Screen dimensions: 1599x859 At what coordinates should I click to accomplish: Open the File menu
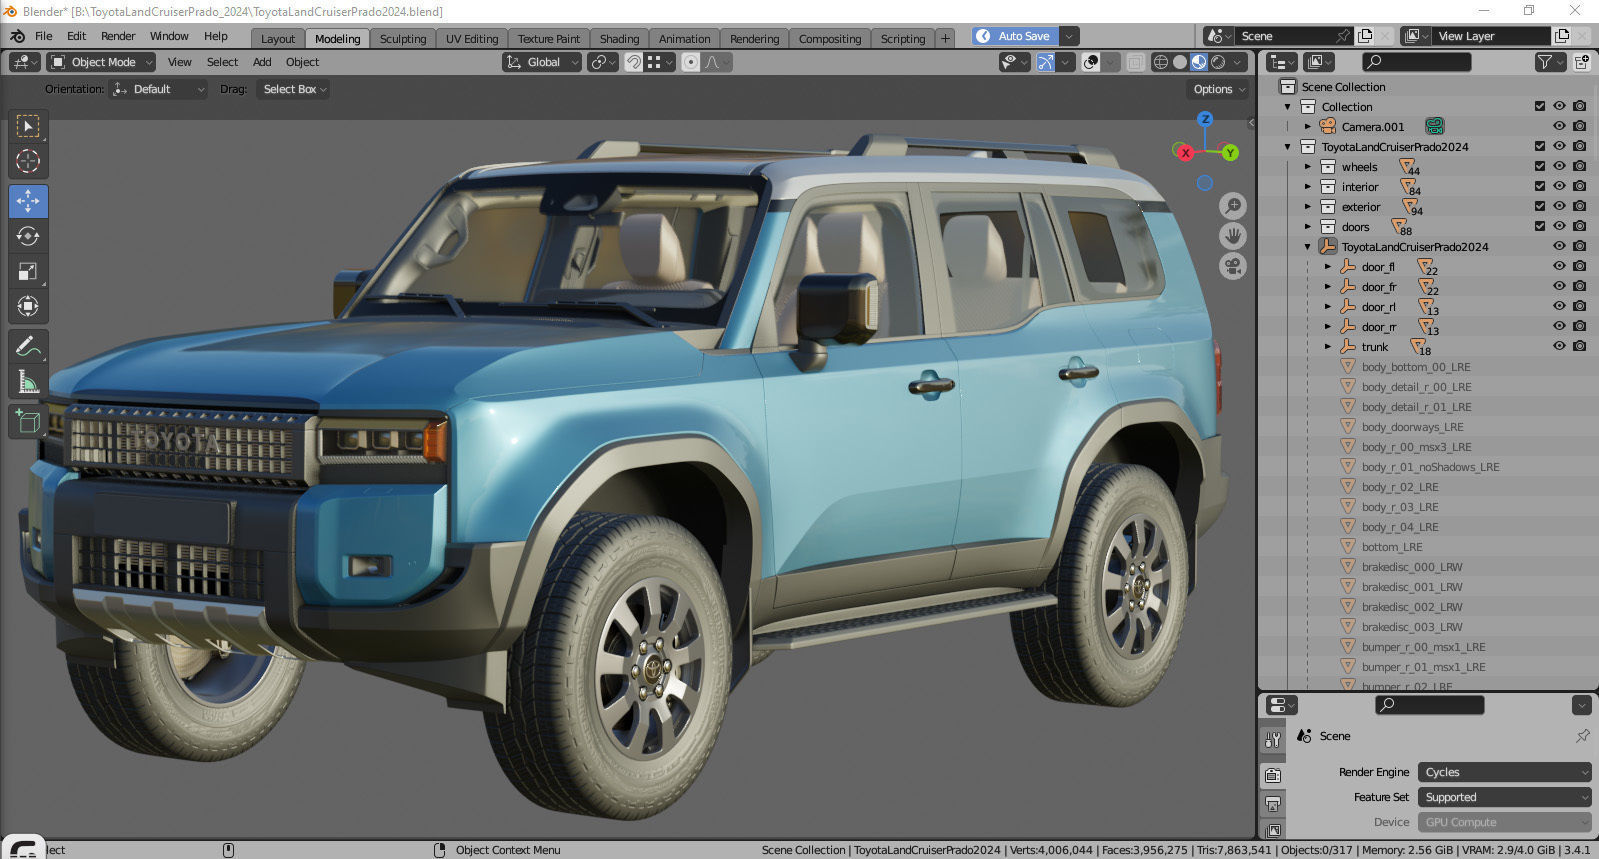(44, 36)
